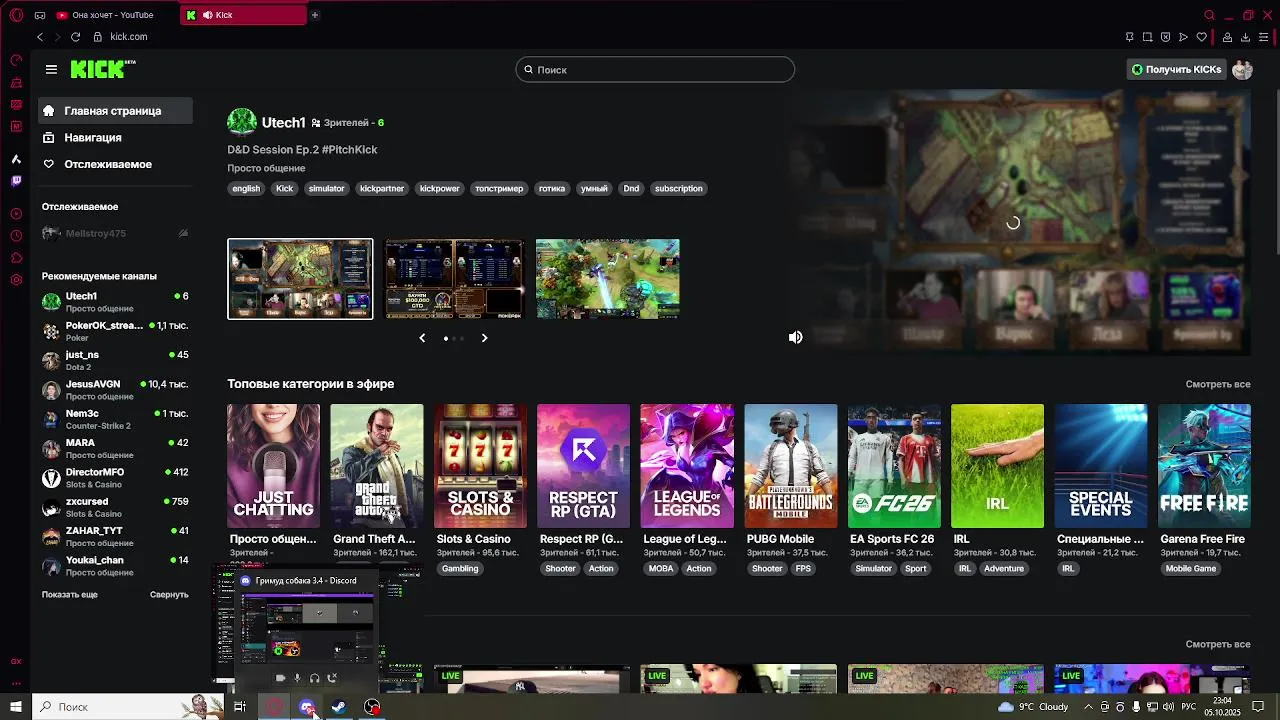Click Смотреть все for top categories
The height and width of the screenshot is (720, 1280).
[1218, 384]
